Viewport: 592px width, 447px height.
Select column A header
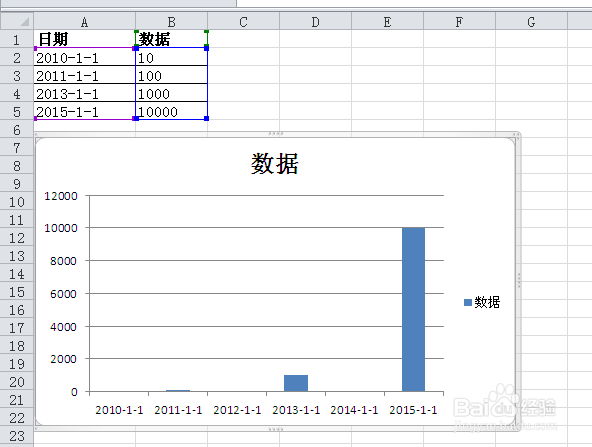click(85, 22)
